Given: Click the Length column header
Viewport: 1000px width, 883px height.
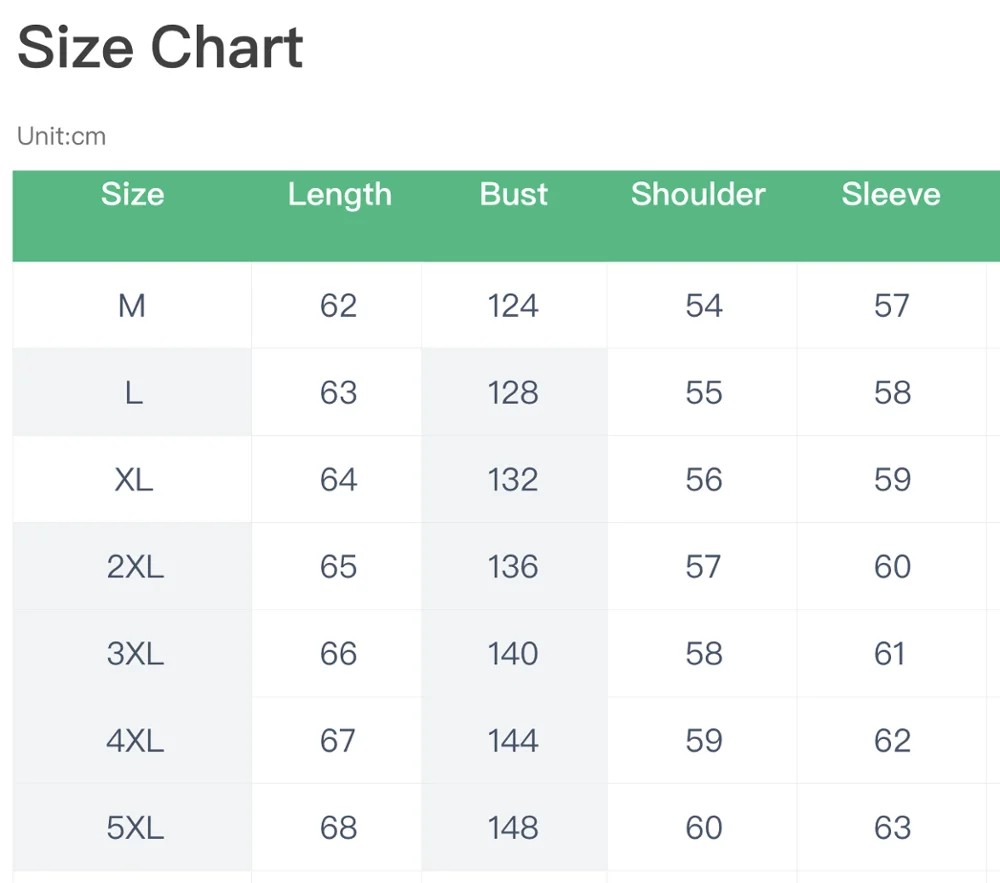Looking at the screenshot, I should 339,195.
